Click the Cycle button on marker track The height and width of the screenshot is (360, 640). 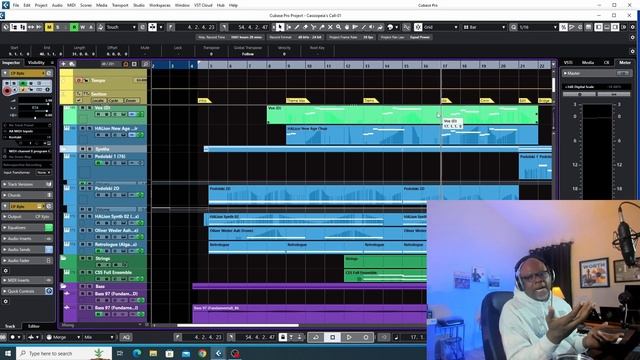point(114,100)
